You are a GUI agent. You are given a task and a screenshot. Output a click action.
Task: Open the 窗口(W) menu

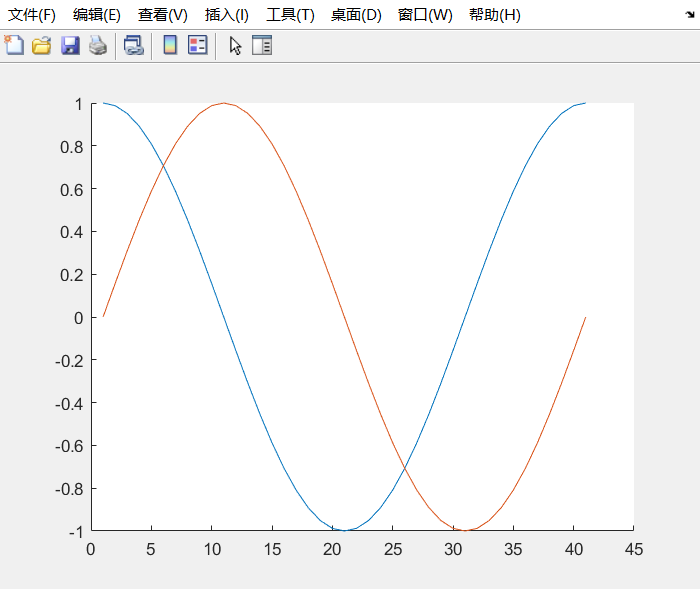click(x=425, y=15)
